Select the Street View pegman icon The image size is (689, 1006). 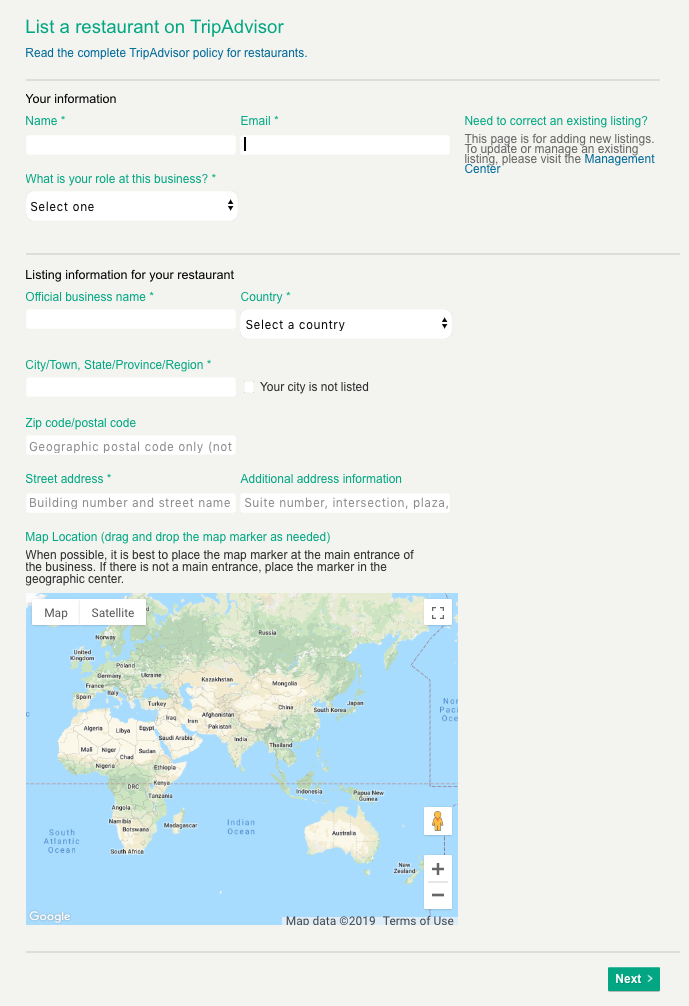click(x=438, y=821)
